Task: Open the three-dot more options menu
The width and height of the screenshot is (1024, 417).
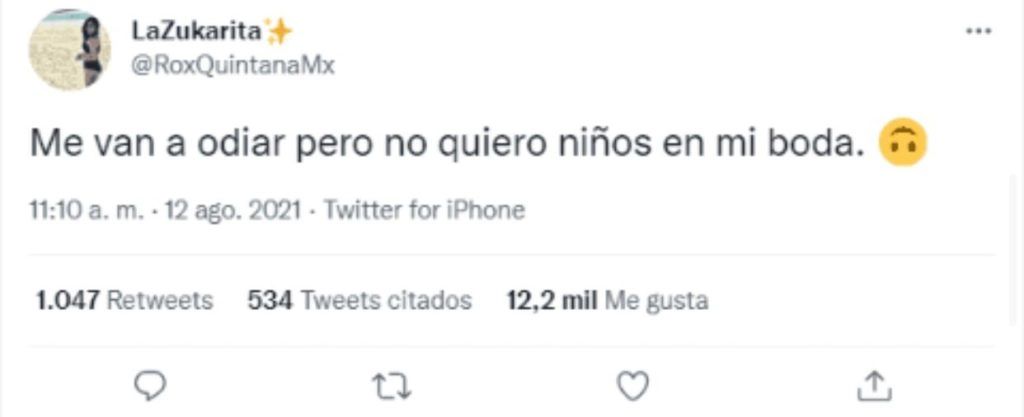Action: pyautogui.click(x=978, y=31)
